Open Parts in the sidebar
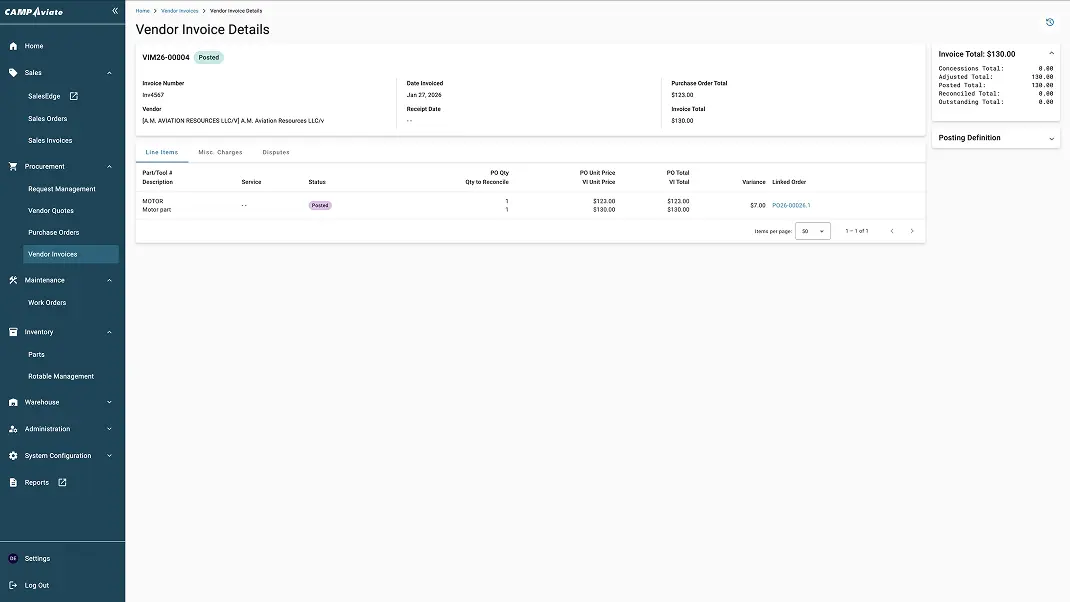 (36, 355)
